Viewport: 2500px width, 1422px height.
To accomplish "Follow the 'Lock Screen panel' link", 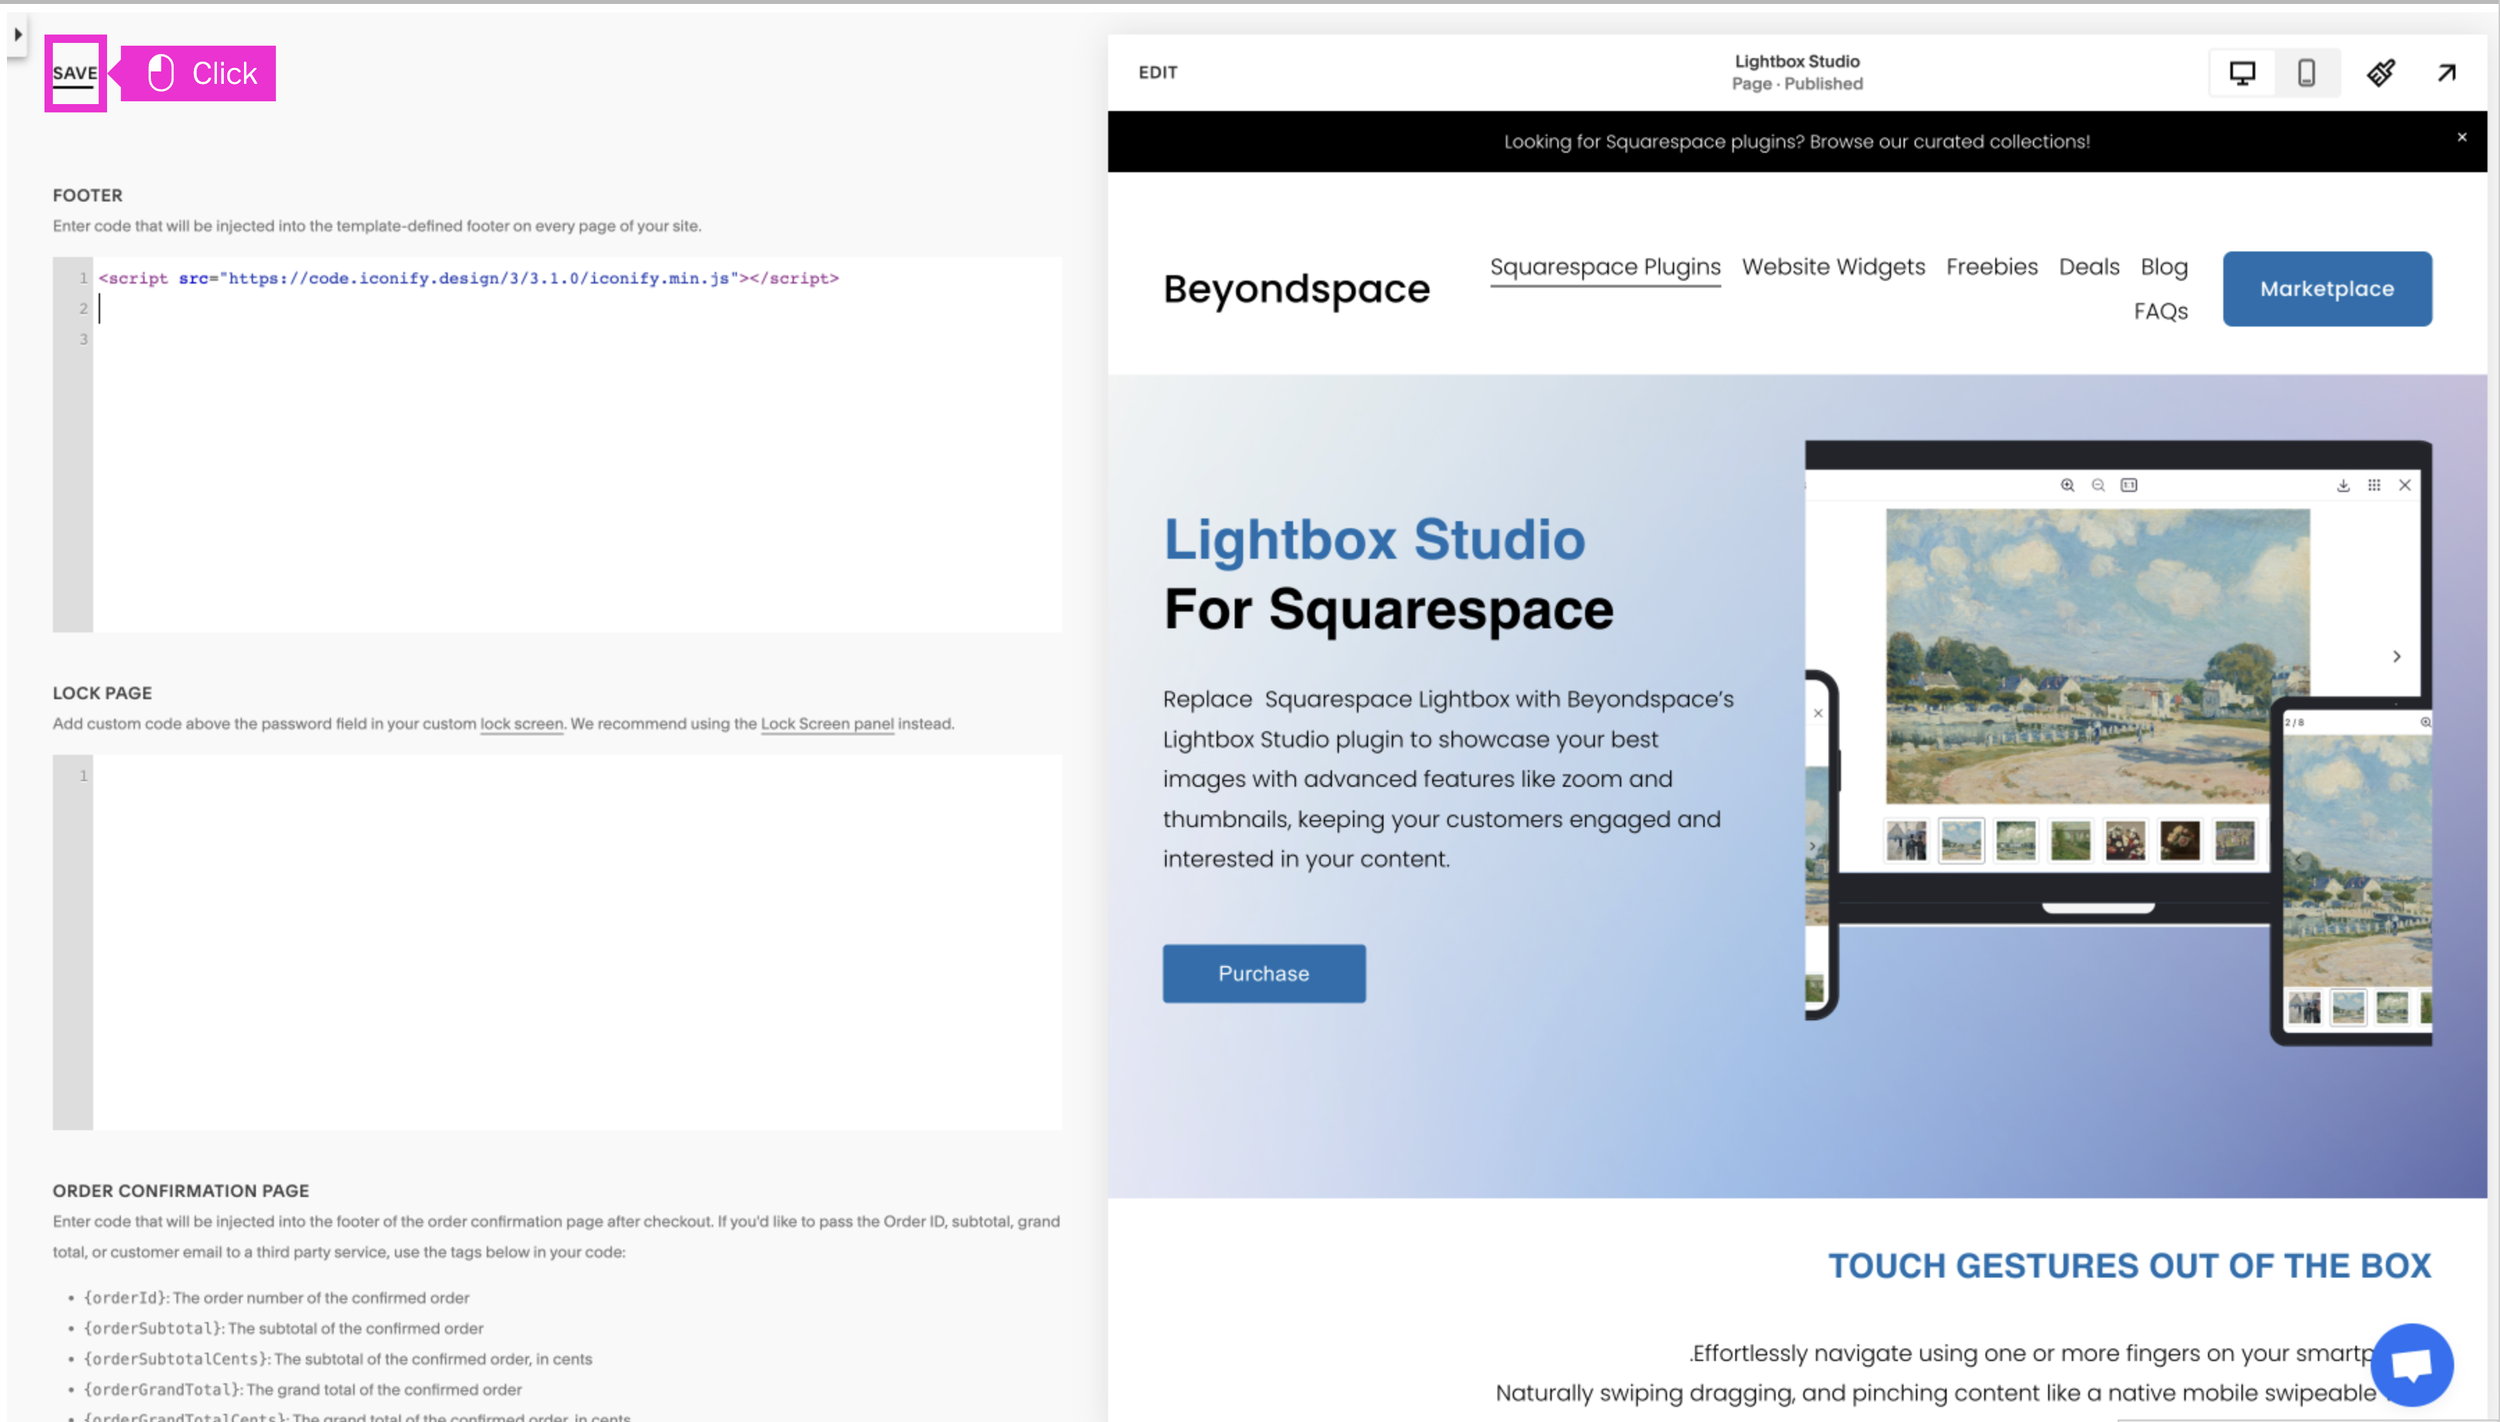I will click(827, 724).
